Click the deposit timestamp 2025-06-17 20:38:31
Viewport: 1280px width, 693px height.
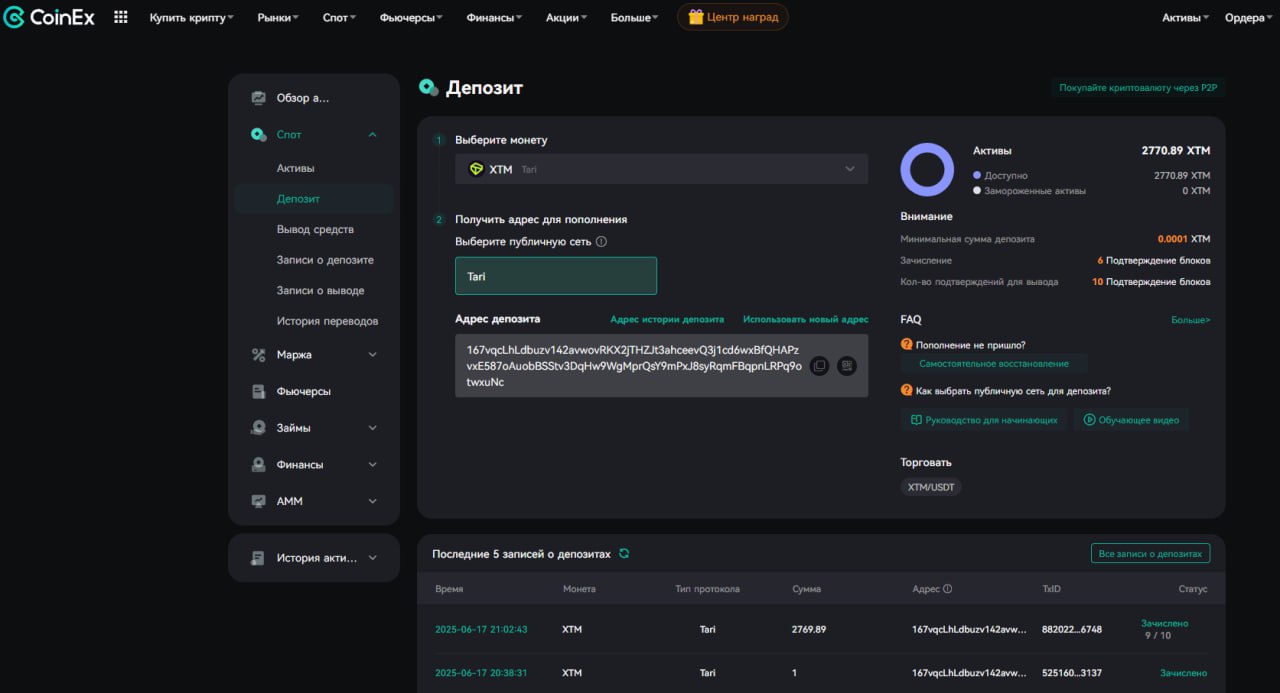click(481, 673)
